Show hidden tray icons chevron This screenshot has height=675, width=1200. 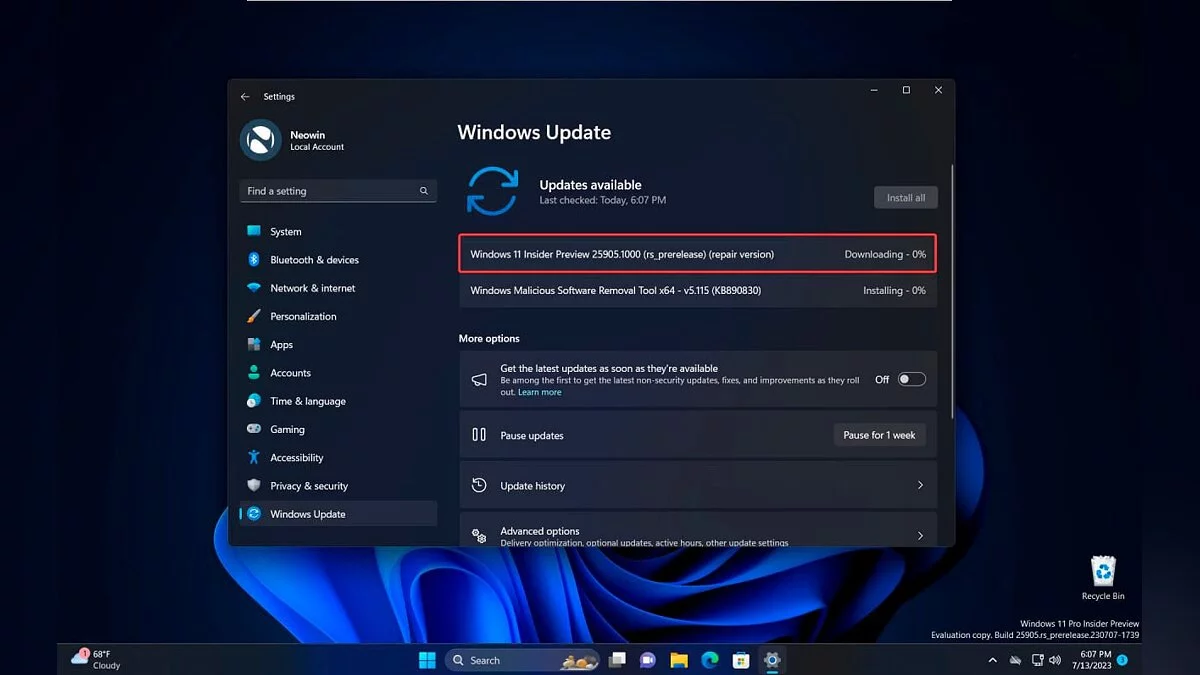pyautogui.click(x=993, y=660)
